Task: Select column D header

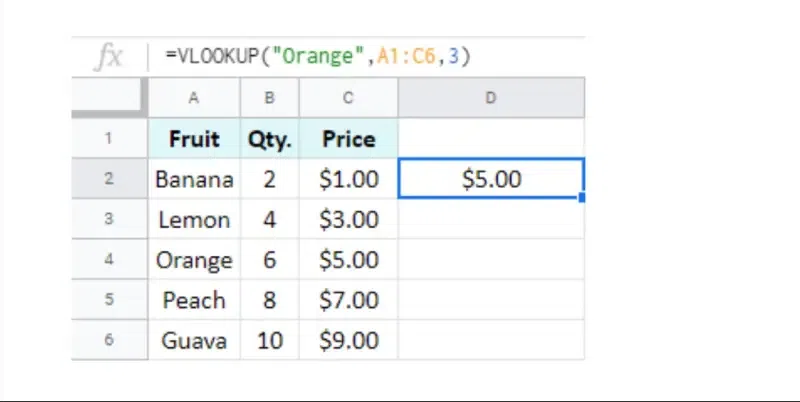Action: tap(490, 99)
